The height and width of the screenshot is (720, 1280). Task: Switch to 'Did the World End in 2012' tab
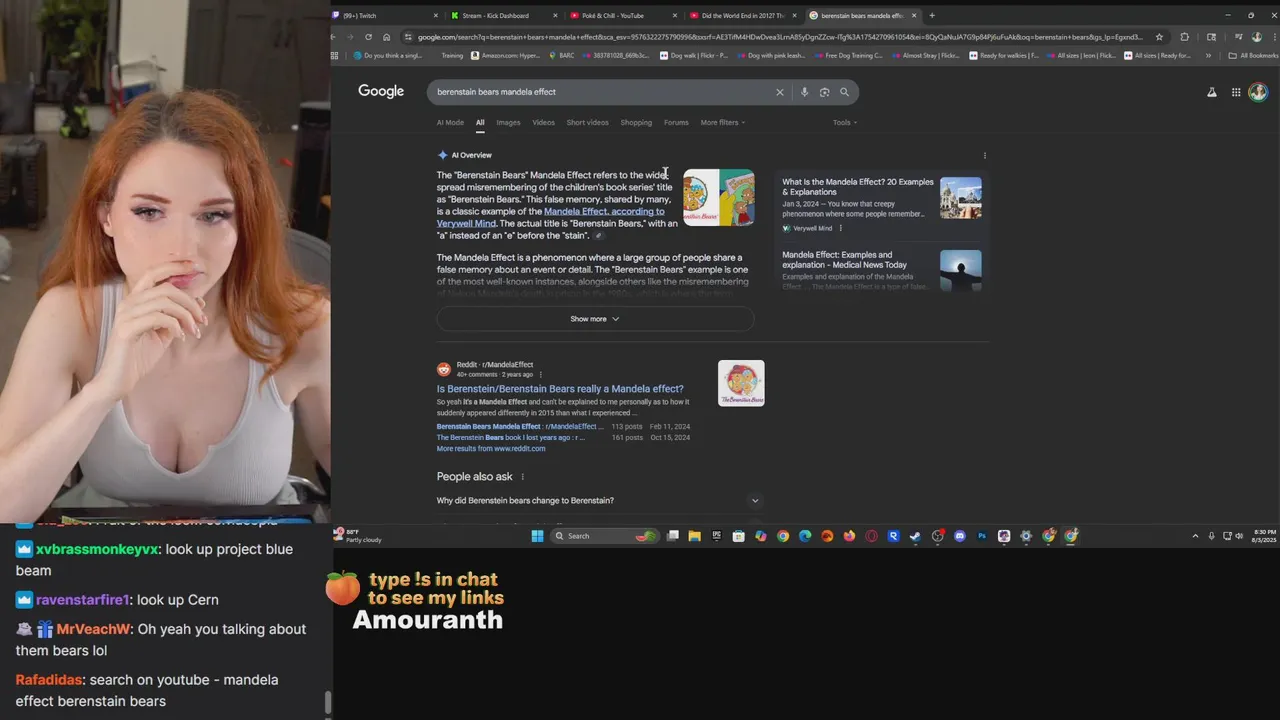point(742,15)
